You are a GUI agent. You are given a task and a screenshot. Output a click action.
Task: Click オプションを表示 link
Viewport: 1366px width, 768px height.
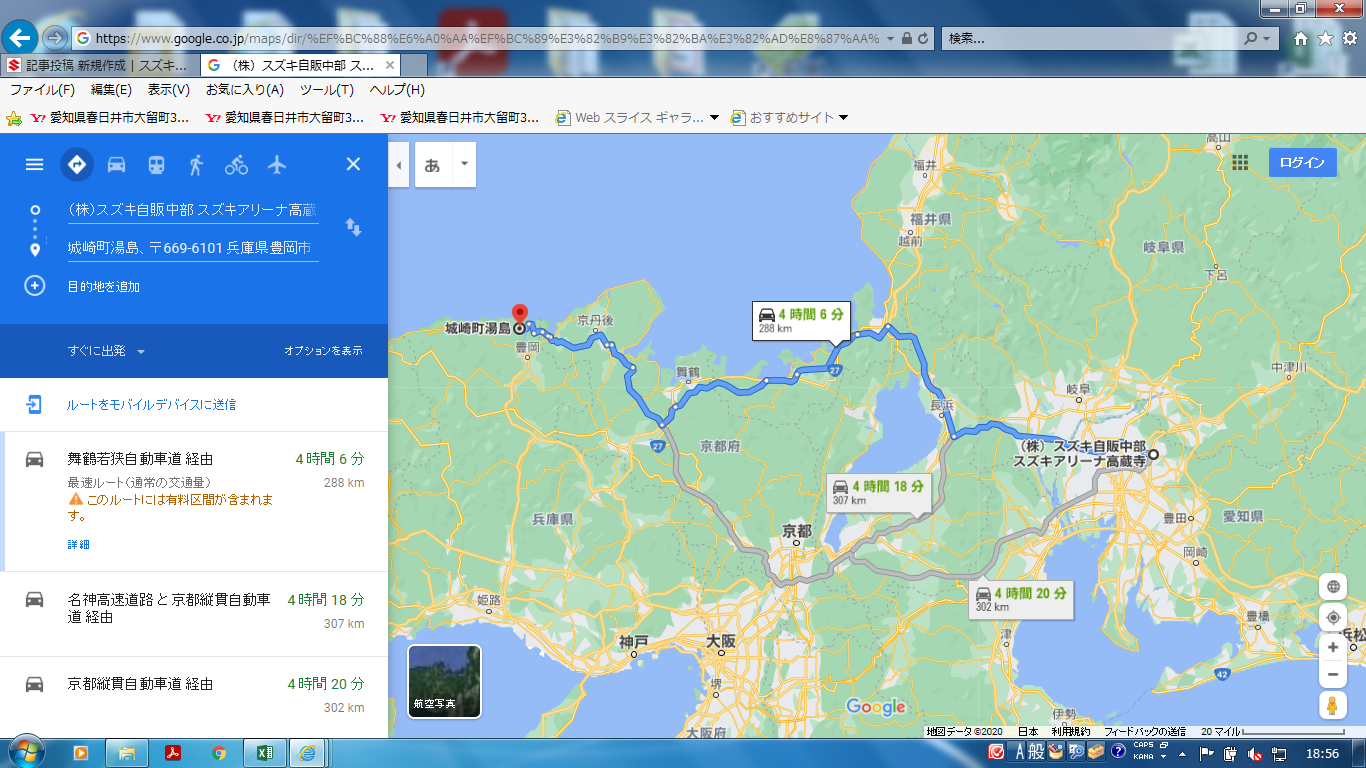point(323,351)
